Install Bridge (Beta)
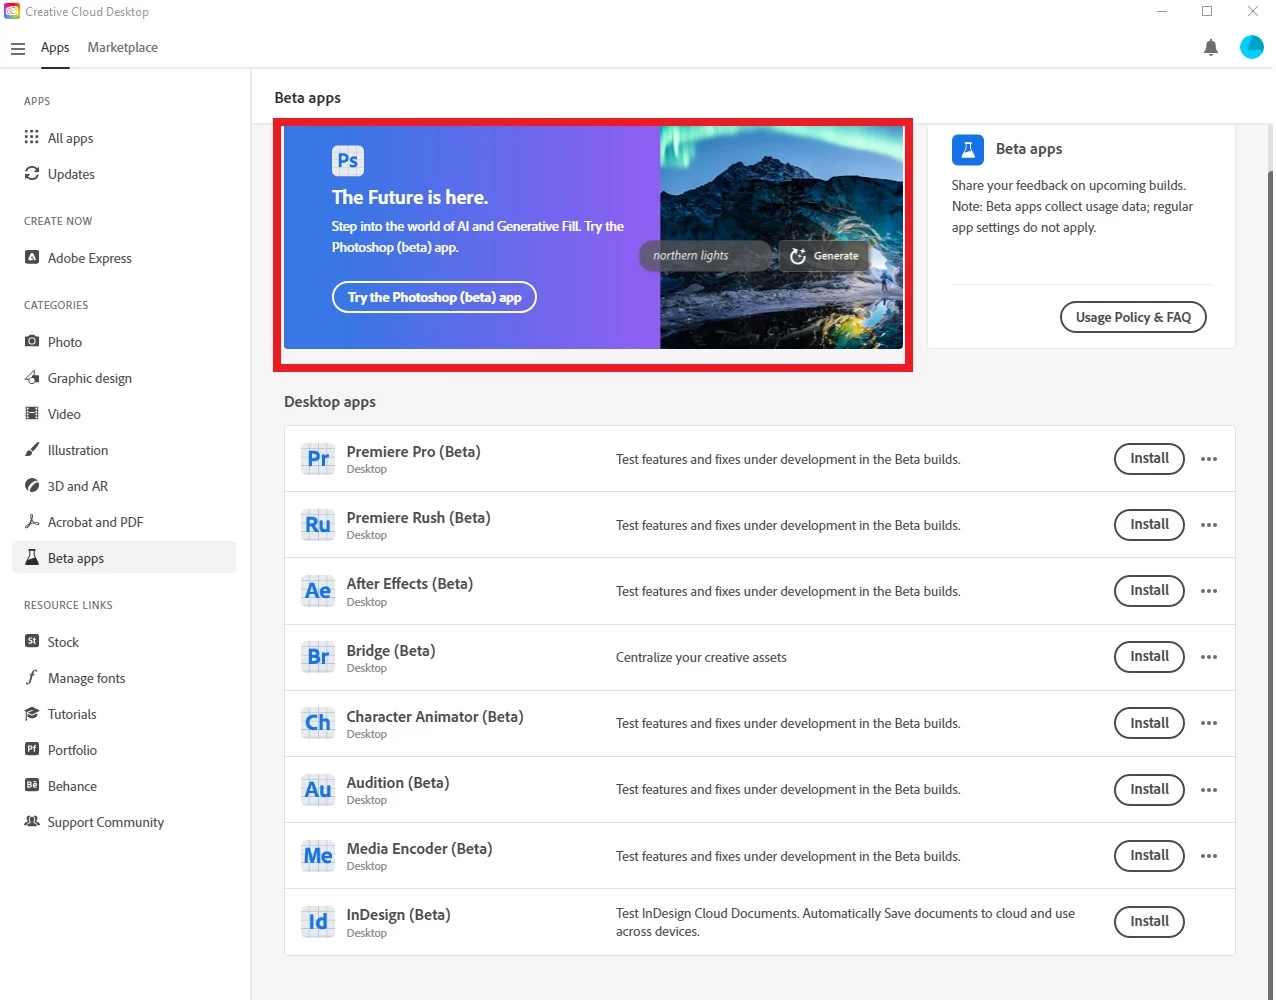Screen dimensions: 1276x1006 point(1149,657)
